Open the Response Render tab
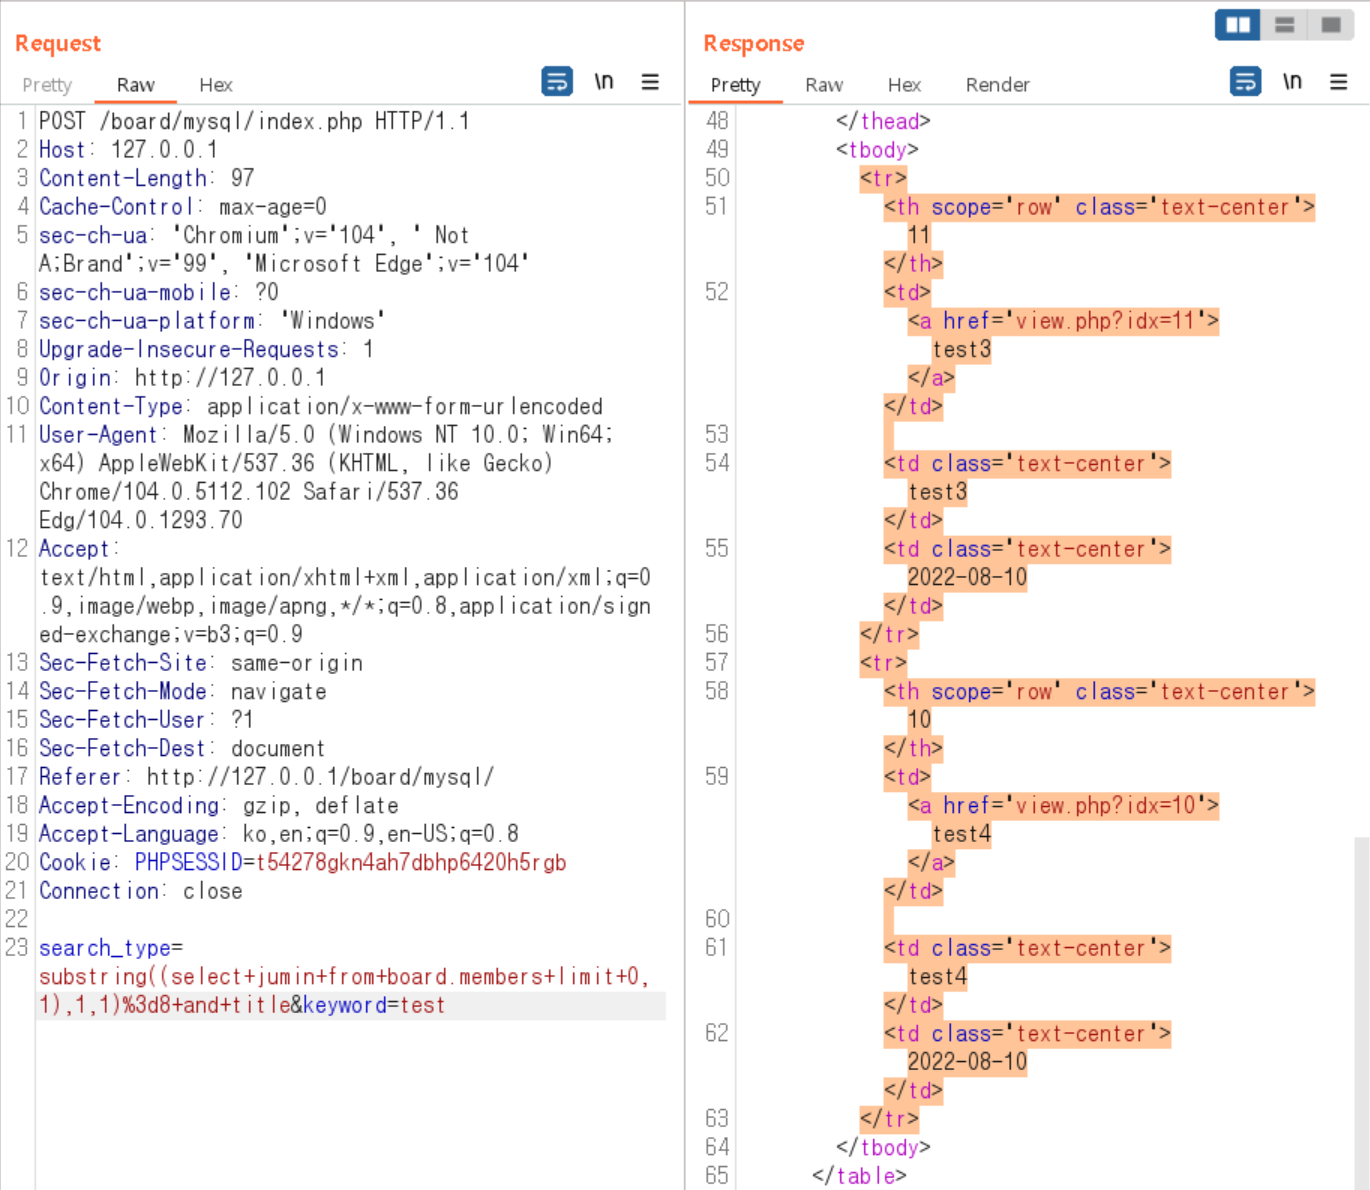The width and height of the screenshot is (1370, 1190). tap(997, 85)
